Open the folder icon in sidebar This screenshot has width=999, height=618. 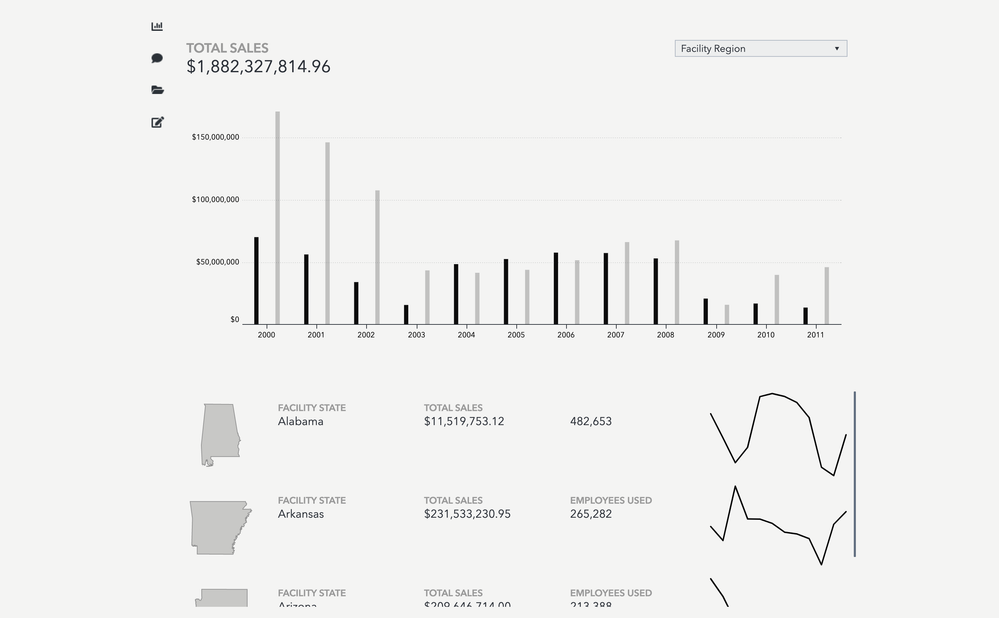[x=157, y=90]
